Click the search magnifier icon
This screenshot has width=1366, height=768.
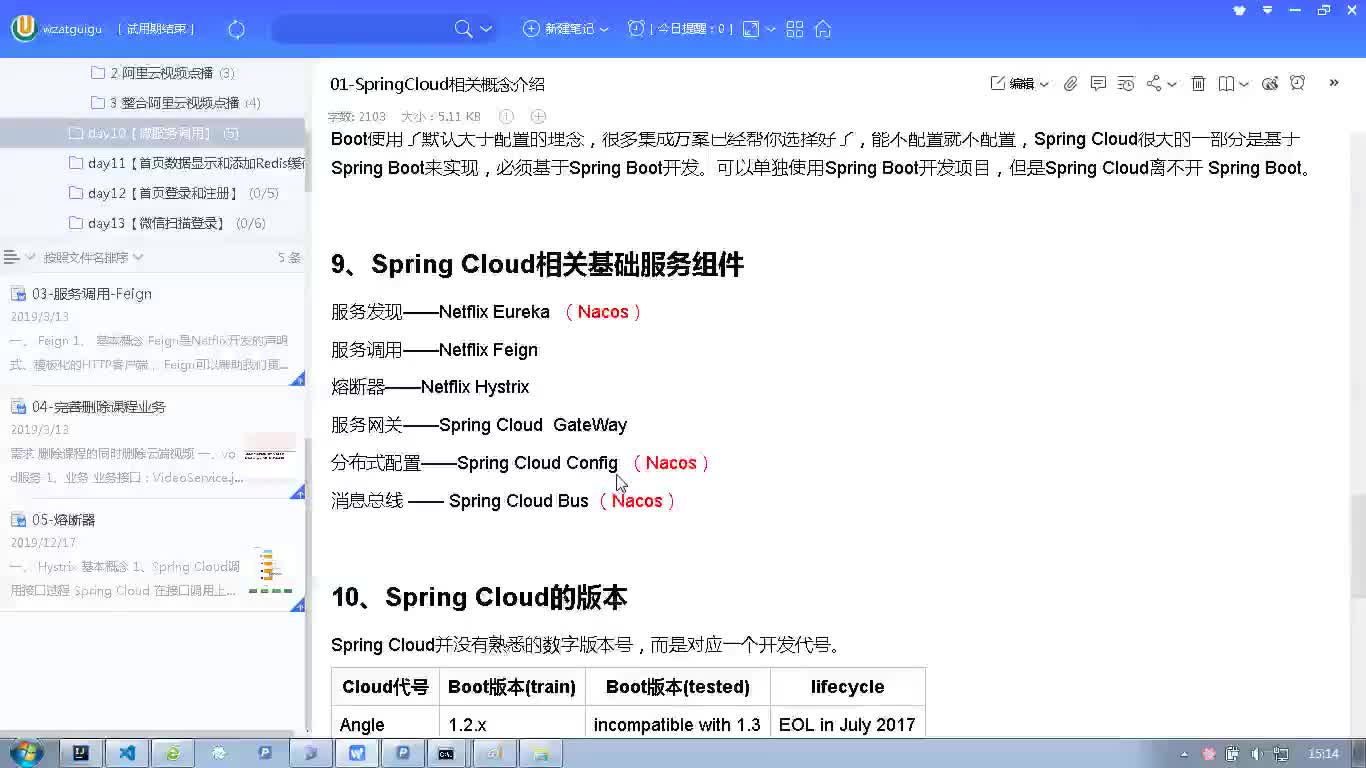click(464, 29)
